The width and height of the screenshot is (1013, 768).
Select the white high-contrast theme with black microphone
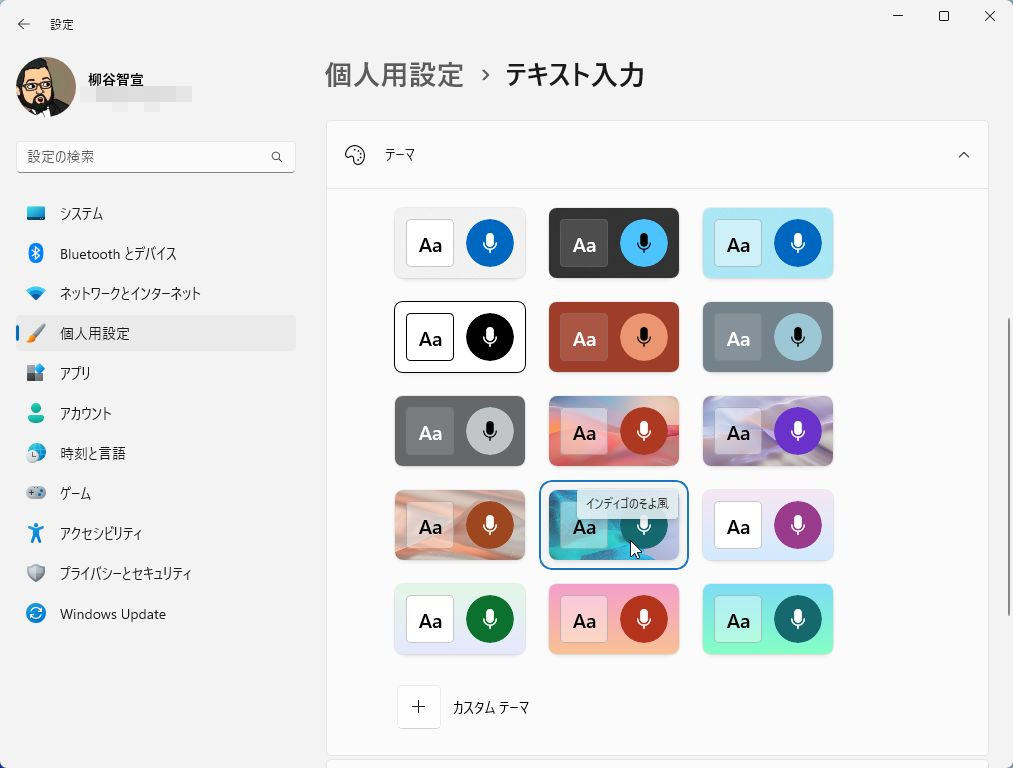click(460, 337)
